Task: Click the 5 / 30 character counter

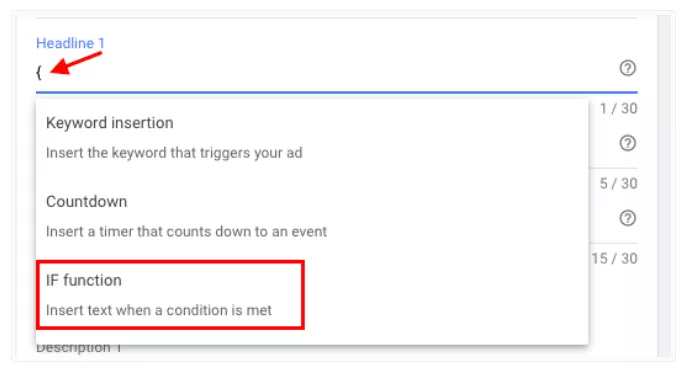Action: (x=618, y=183)
